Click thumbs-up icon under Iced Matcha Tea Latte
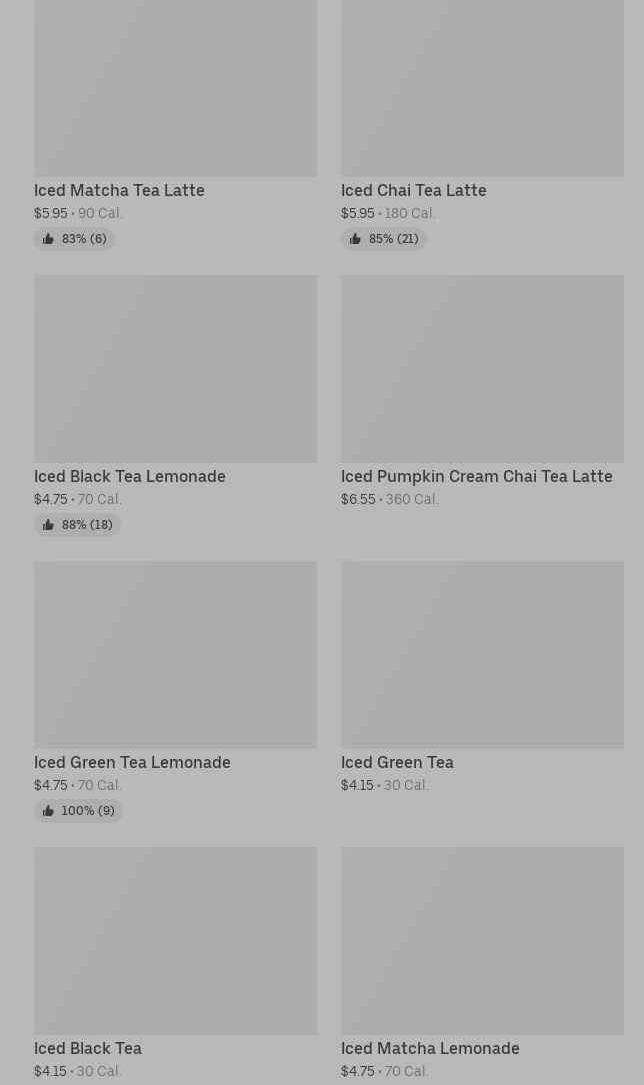Screen dimensions: 644x1085 pos(48,239)
